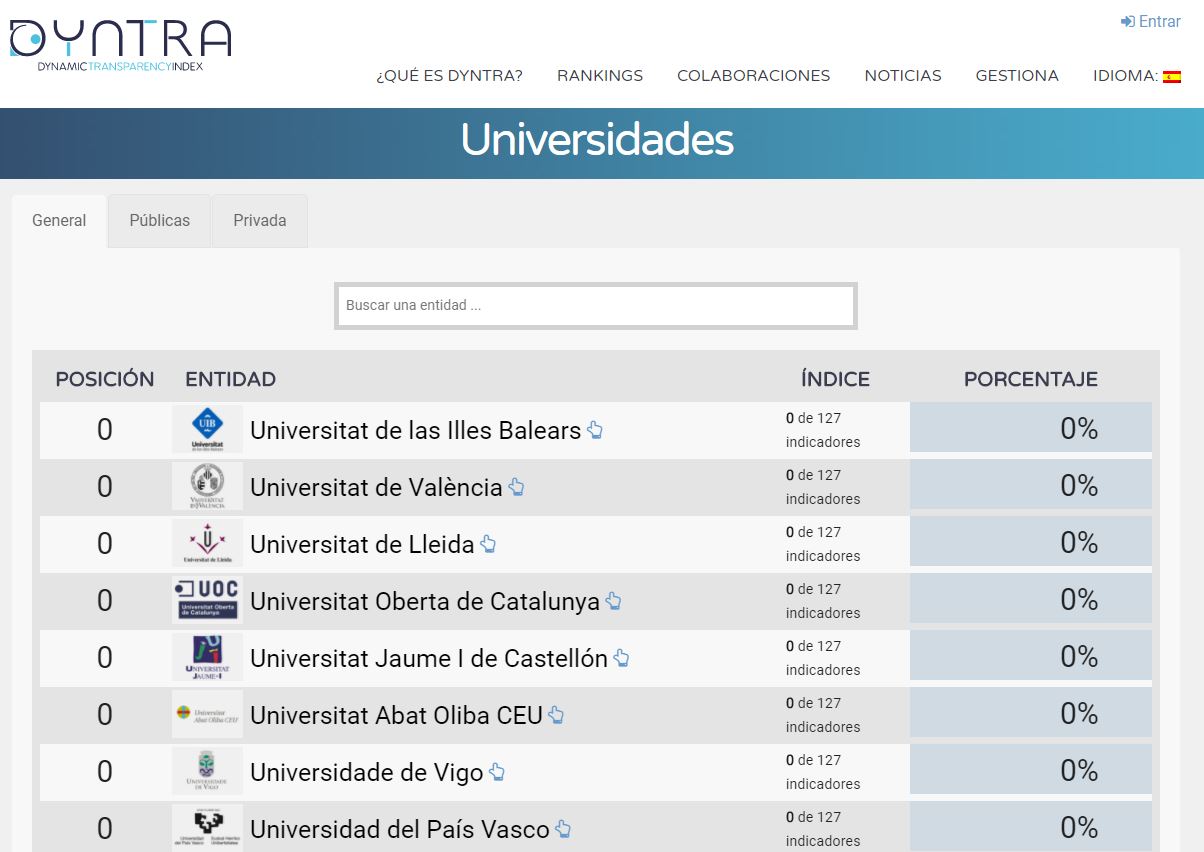Click the Entrar login link
1204x852 pixels.
(x=1151, y=21)
